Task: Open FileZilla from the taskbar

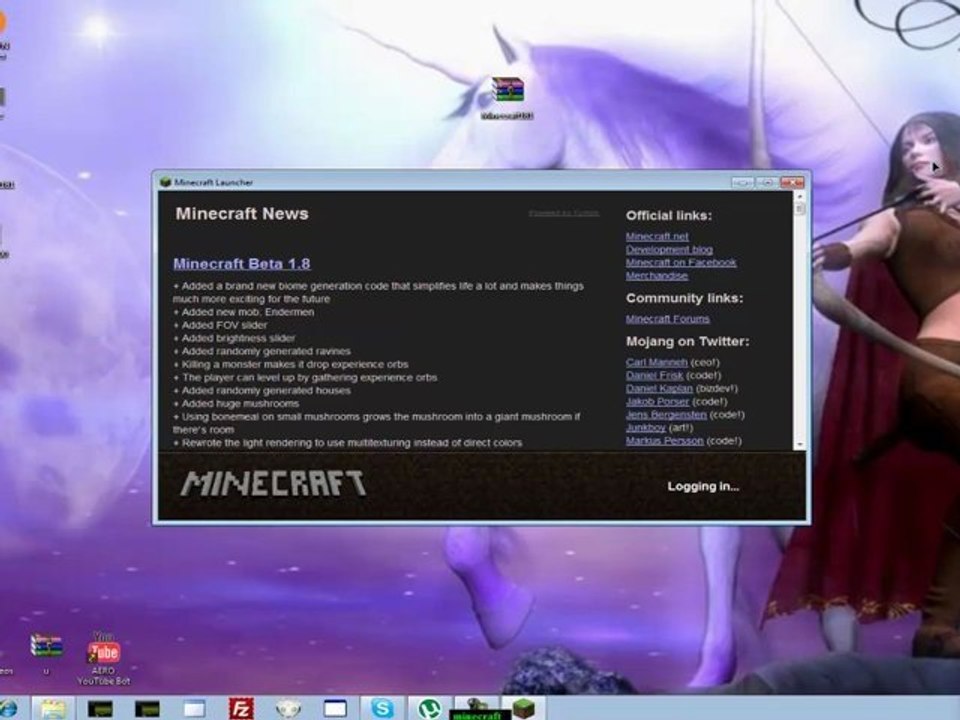Action: [x=241, y=708]
